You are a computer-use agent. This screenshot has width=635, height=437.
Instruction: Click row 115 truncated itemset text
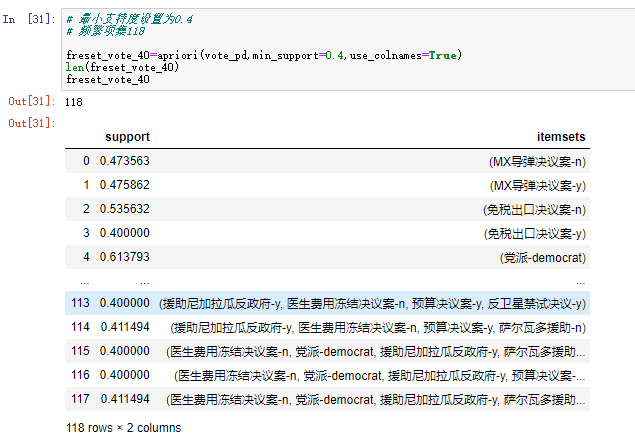click(x=375, y=351)
